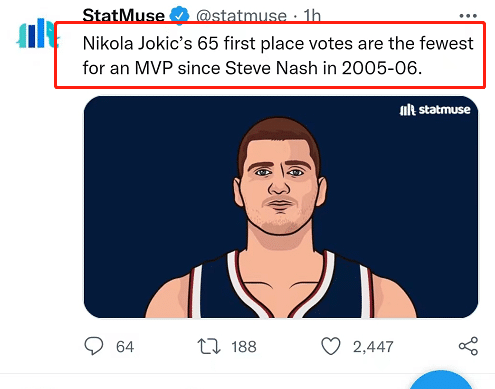Open the @statmuse handle link

241,16
